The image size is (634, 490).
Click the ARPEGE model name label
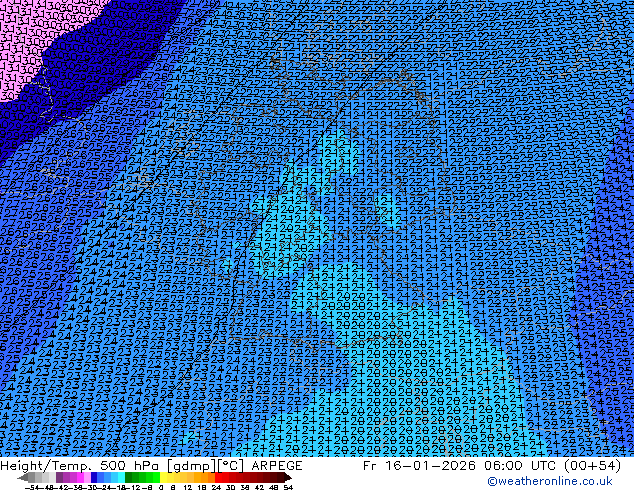(x=277, y=466)
